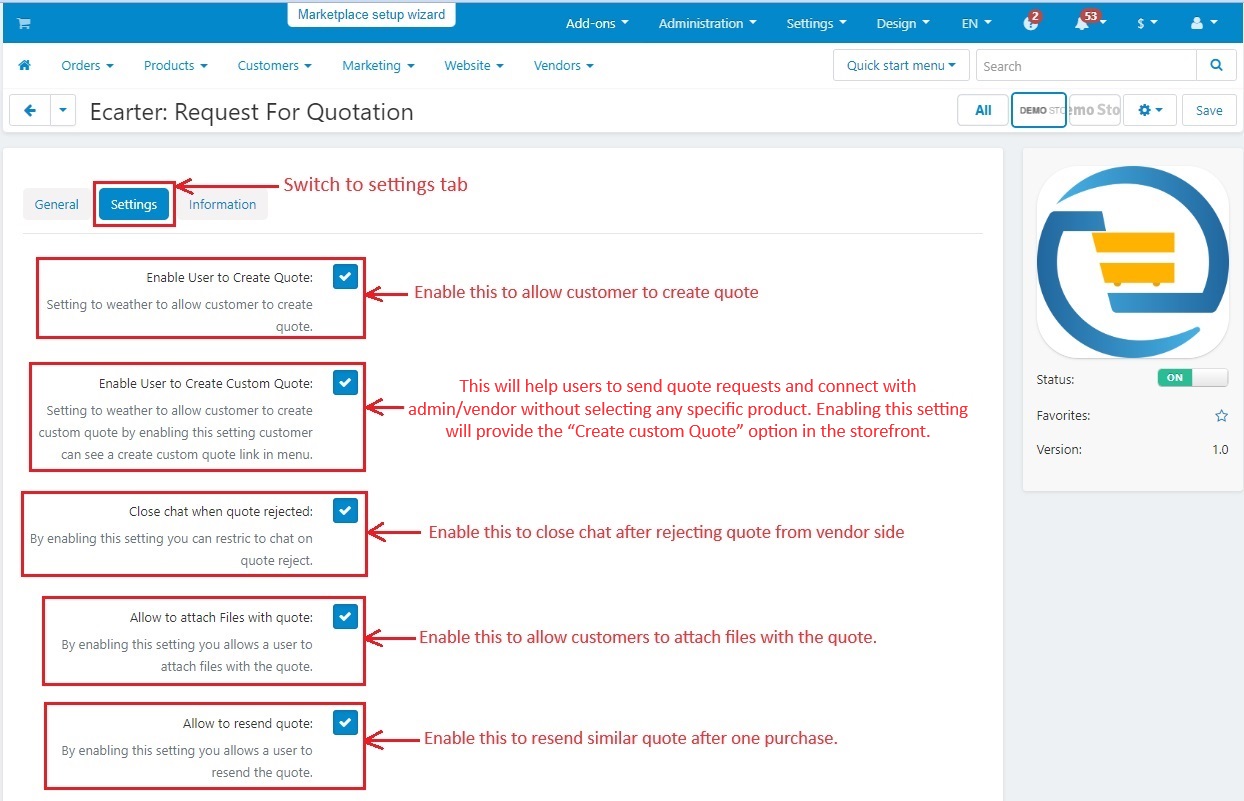This screenshot has height=801, width=1244.
Task: Toggle Enable User to Create Quote checkbox
Action: point(345,277)
